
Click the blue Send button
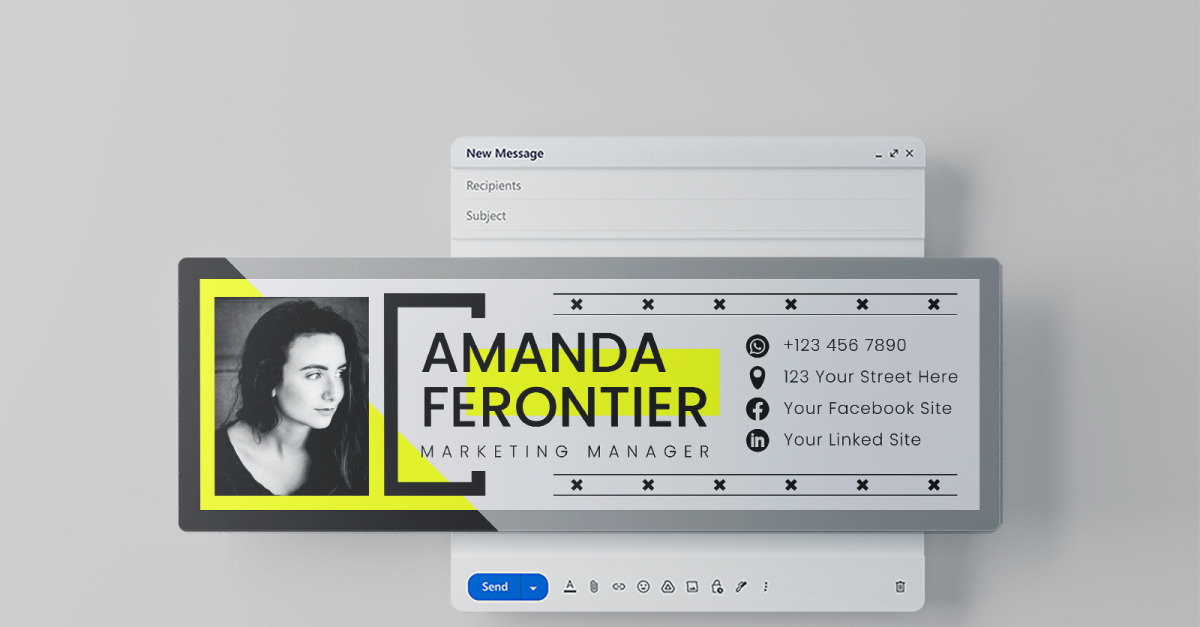coord(495,587)
